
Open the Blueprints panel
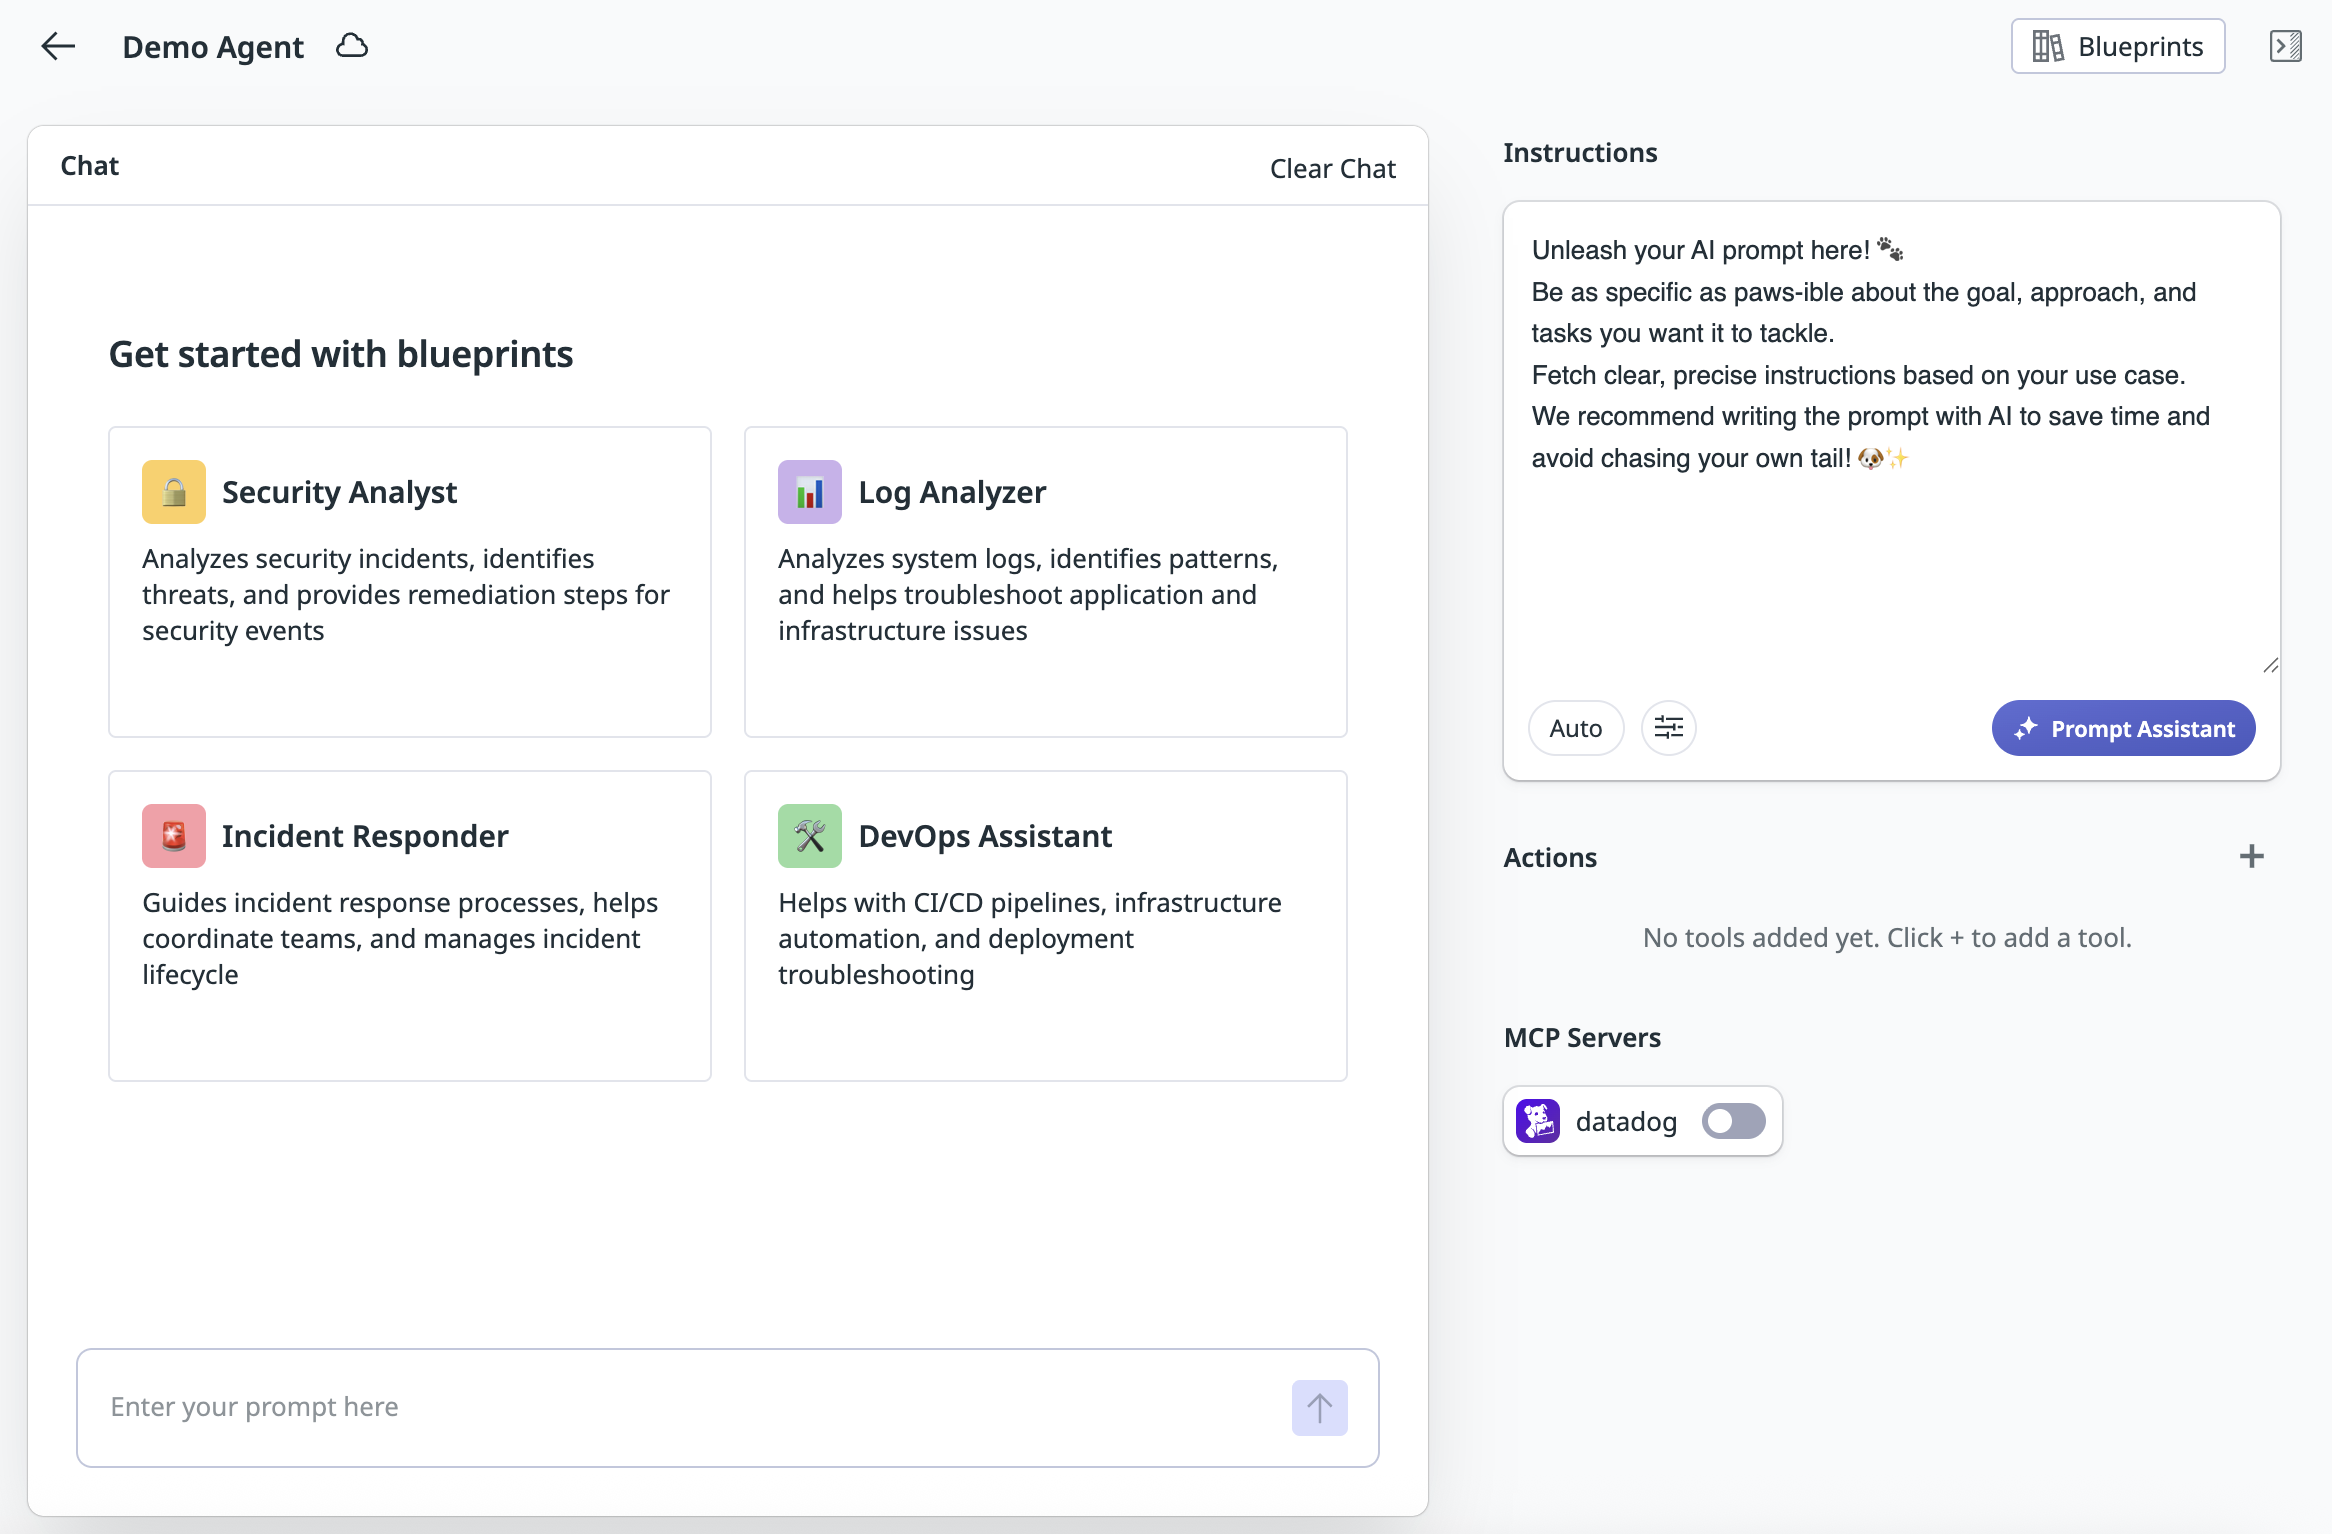coord(2117,46)
